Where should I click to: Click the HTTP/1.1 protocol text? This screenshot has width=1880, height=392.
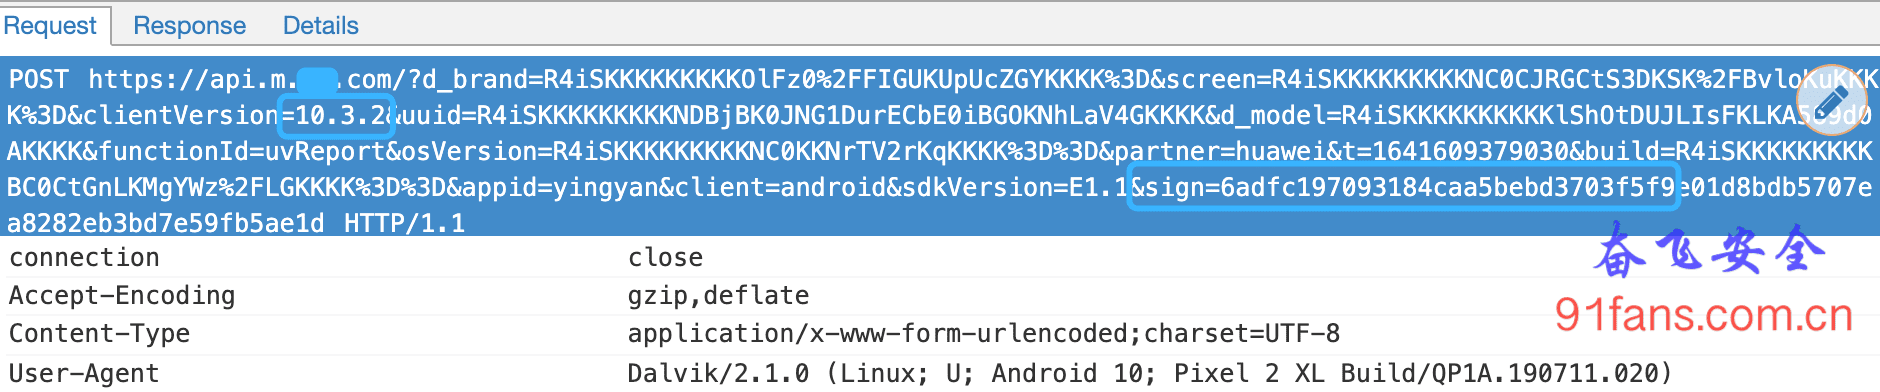click(405, 223)
